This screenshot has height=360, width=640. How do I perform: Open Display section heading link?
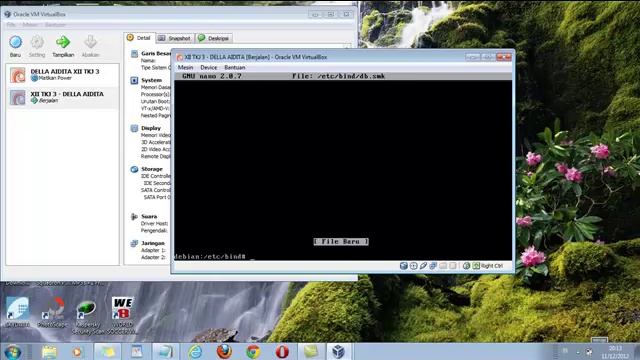pos(151,128)
